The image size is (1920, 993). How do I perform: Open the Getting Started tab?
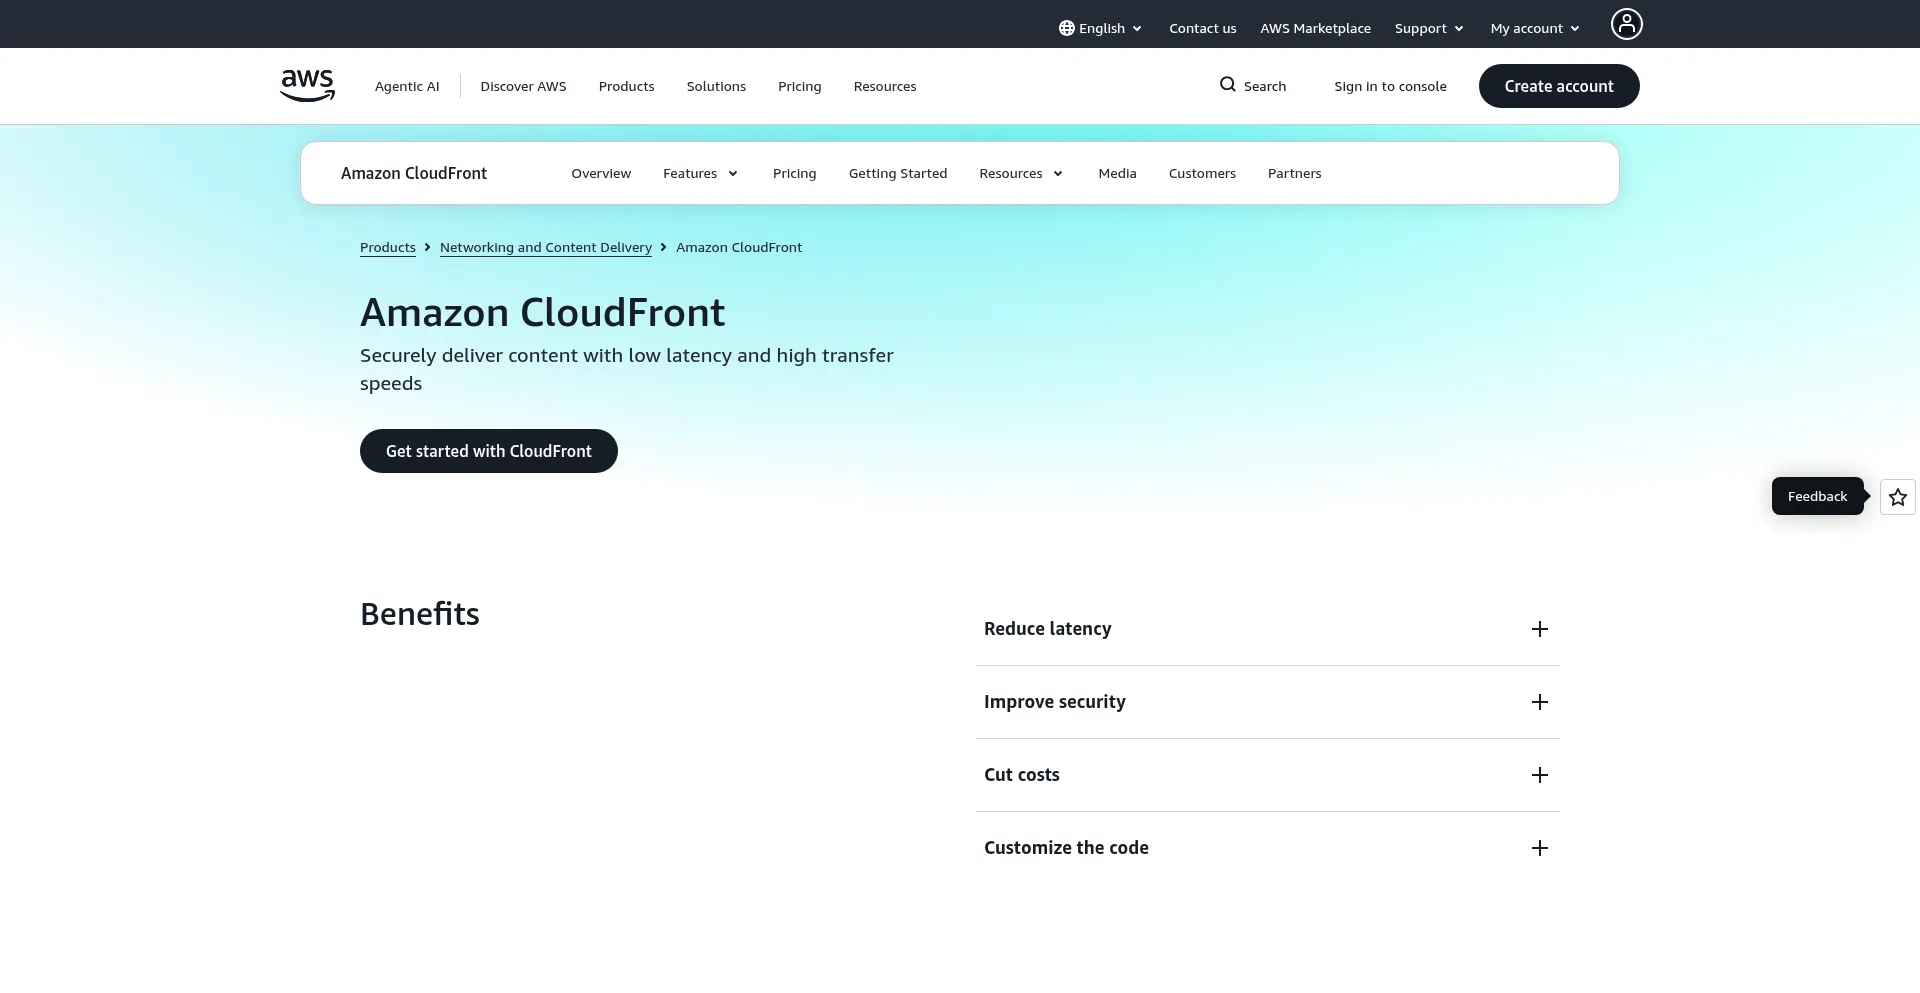click(x=898, y=173)
